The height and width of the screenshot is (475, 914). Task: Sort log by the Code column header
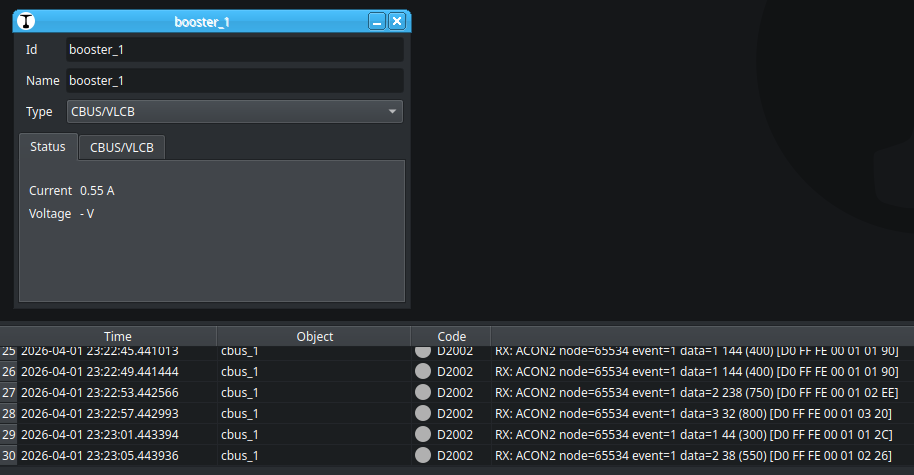click(451, 337)
